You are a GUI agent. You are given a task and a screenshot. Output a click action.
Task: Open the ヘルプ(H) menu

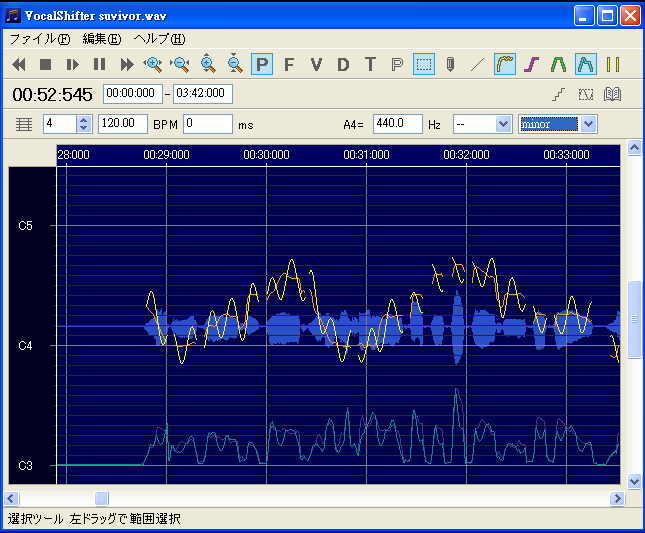(160, 39)
